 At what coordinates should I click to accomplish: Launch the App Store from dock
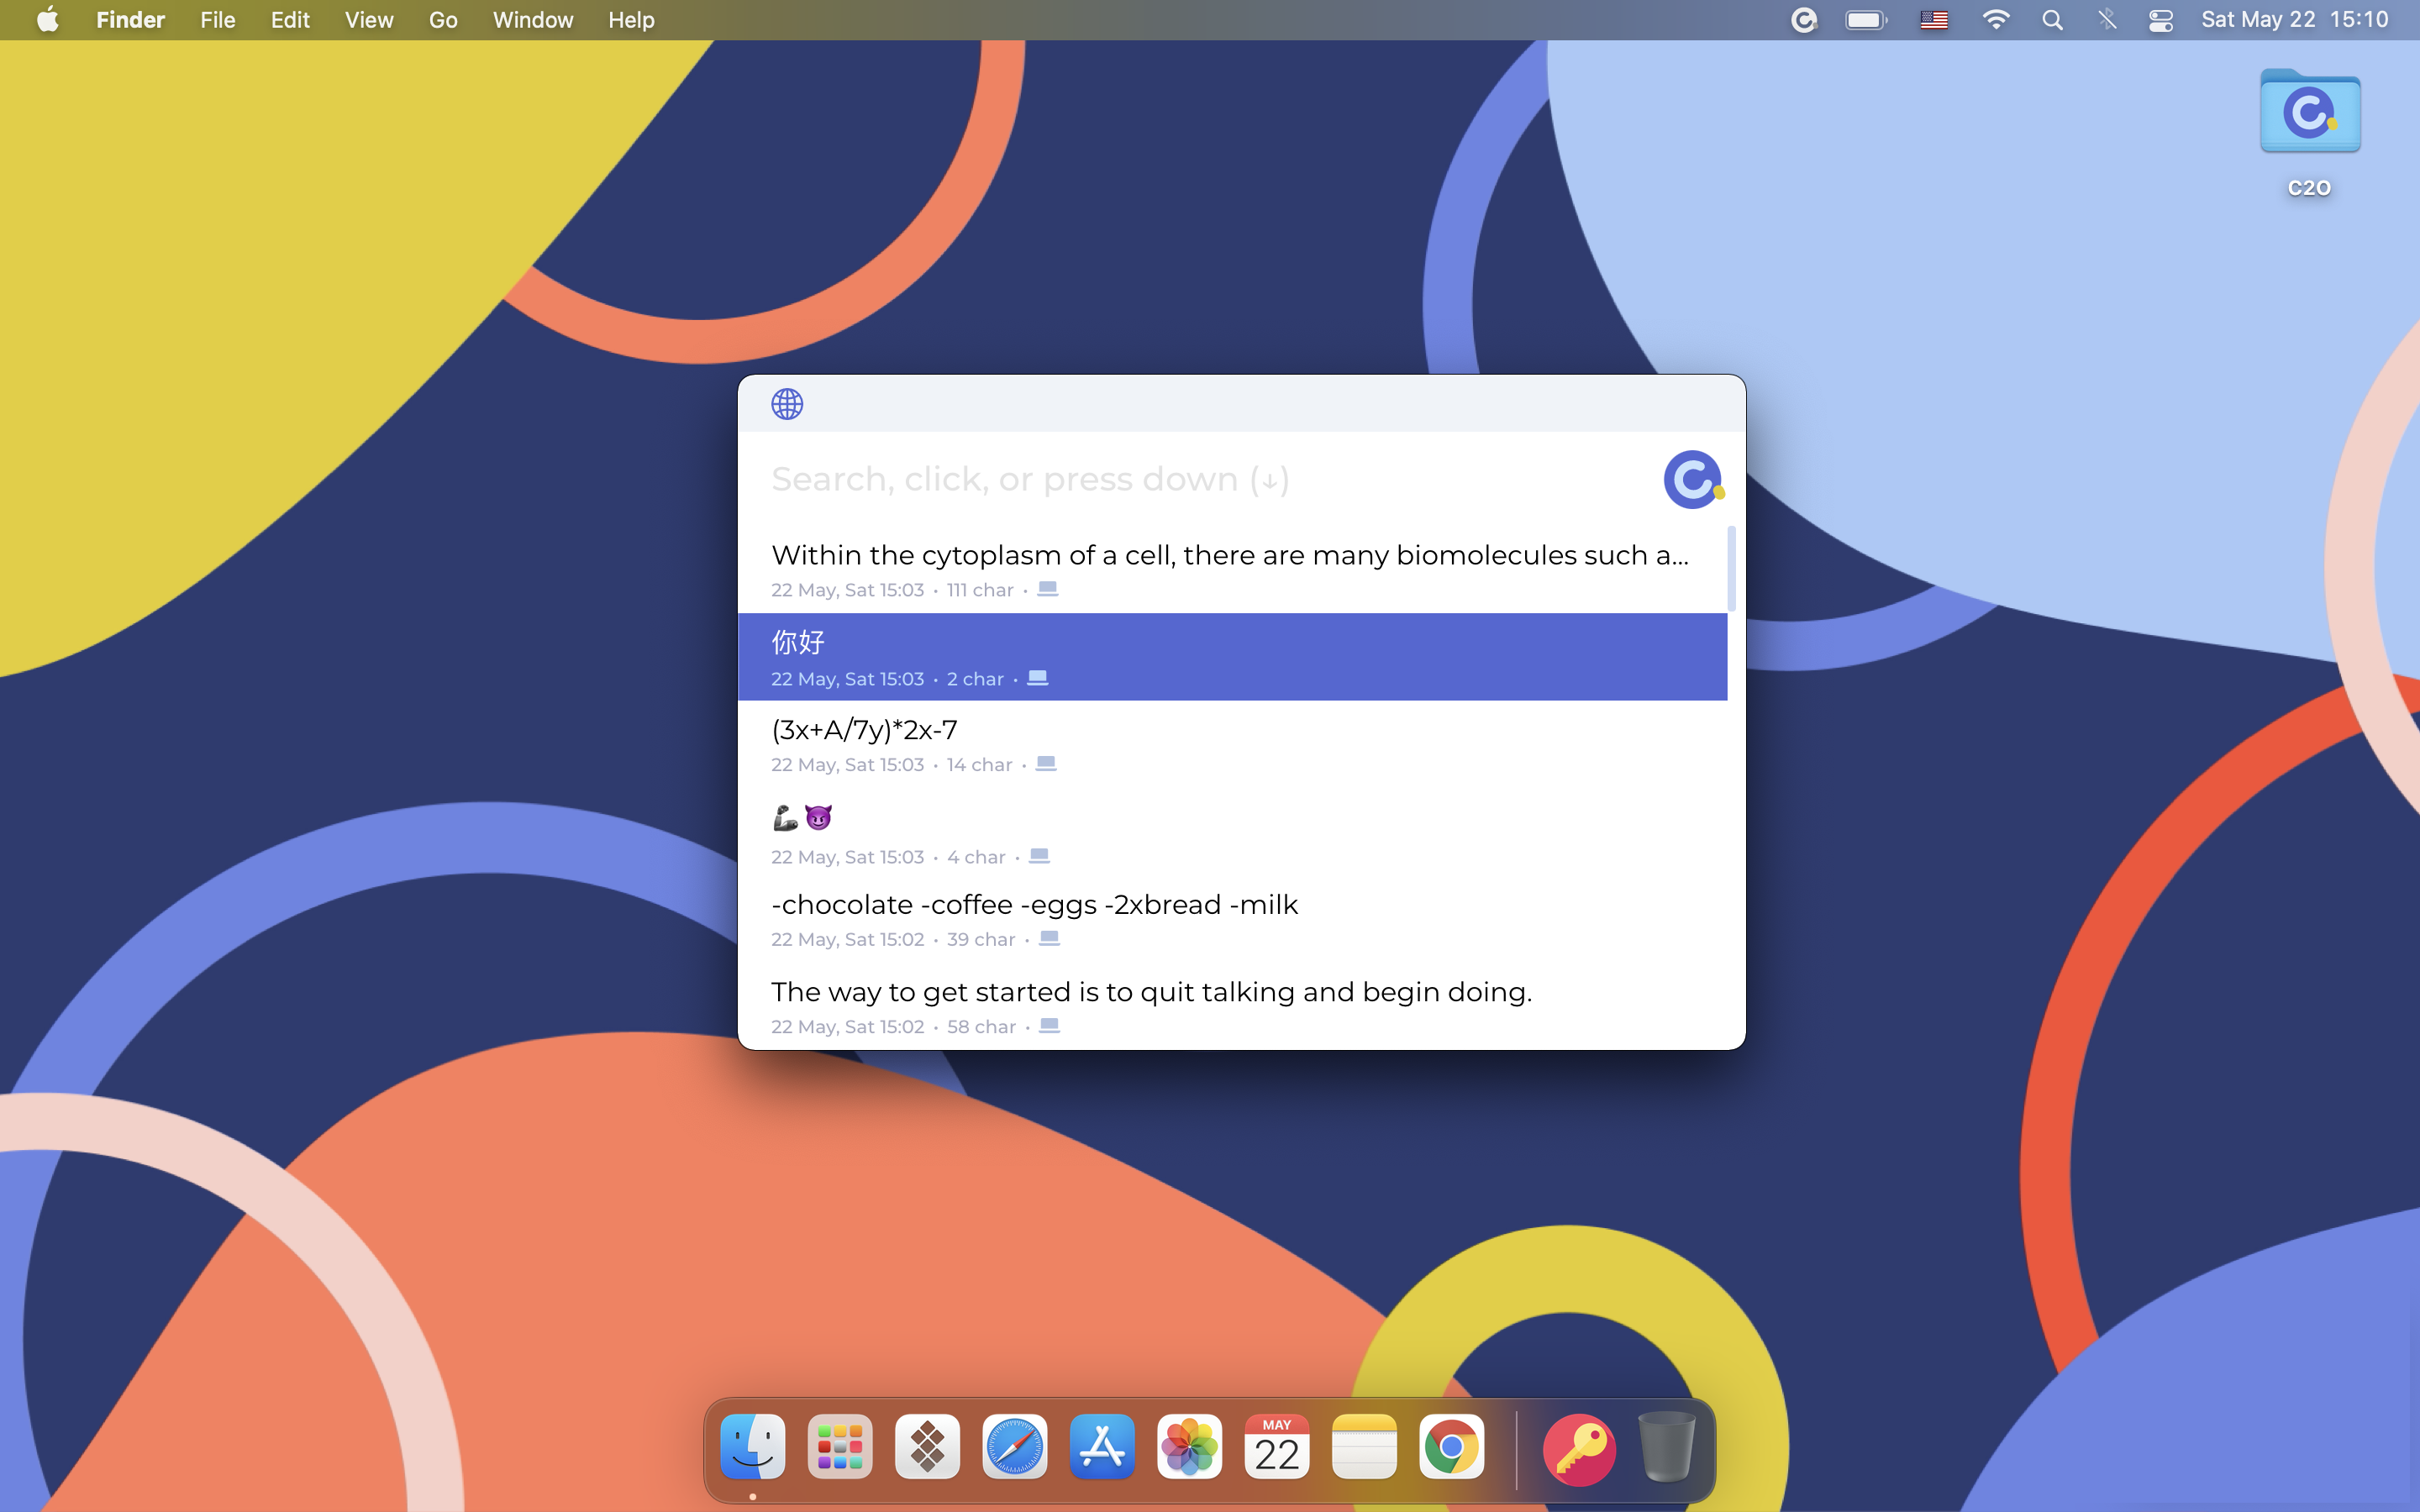(x=1101, y=1447)
